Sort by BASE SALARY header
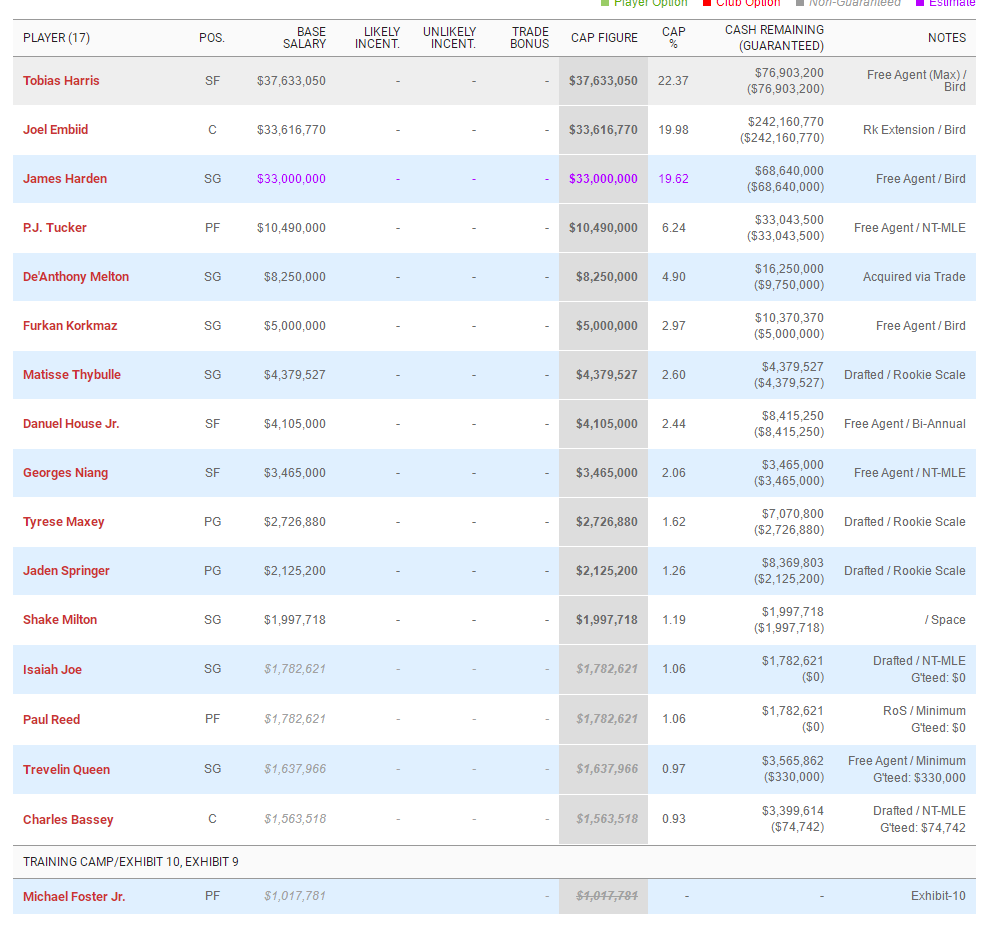Screen dimensions: 981x930 tap(304, 38)
